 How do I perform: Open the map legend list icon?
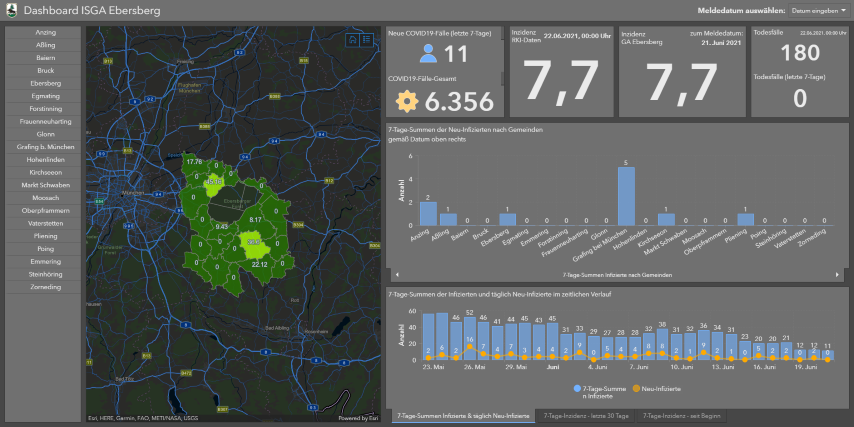tap(366, 39)
